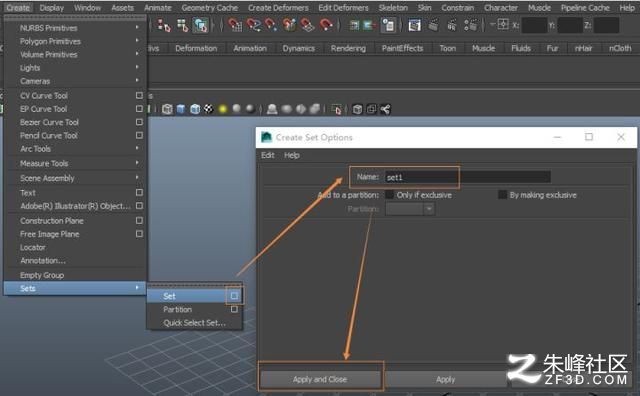The height and width of the screenshot is (396, 640).
Task: Click the set Name input field
Action: click(468, 177)
